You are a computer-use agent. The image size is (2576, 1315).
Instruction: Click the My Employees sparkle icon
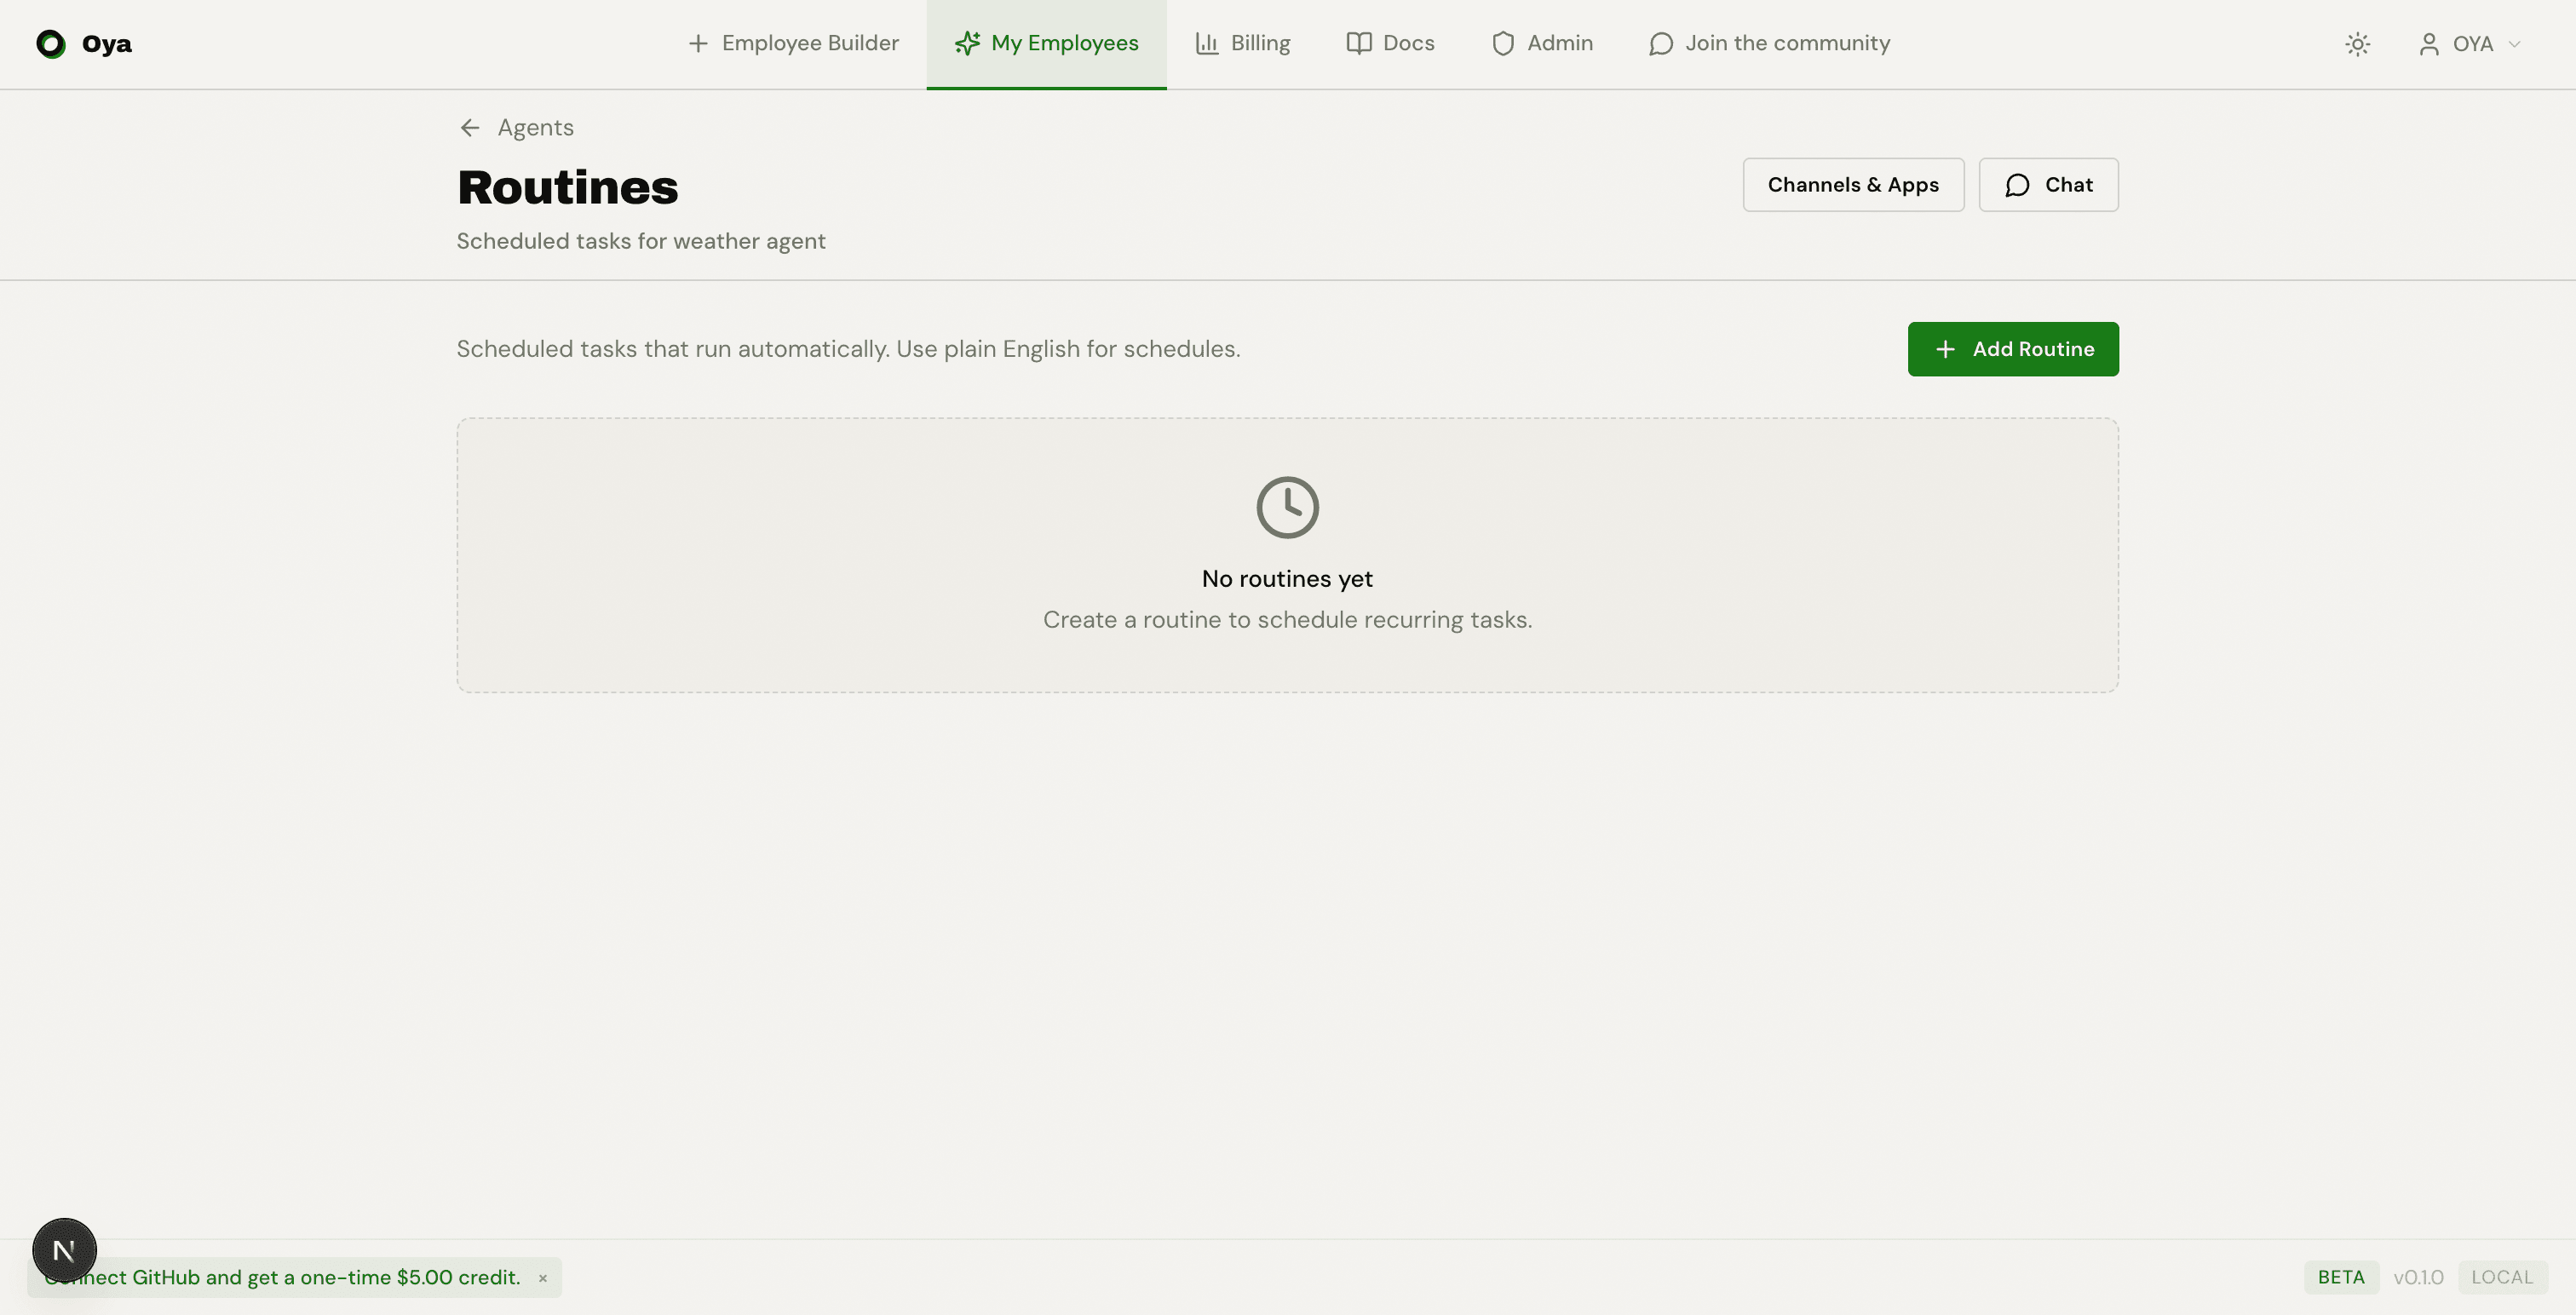click(x=966, y=43)
